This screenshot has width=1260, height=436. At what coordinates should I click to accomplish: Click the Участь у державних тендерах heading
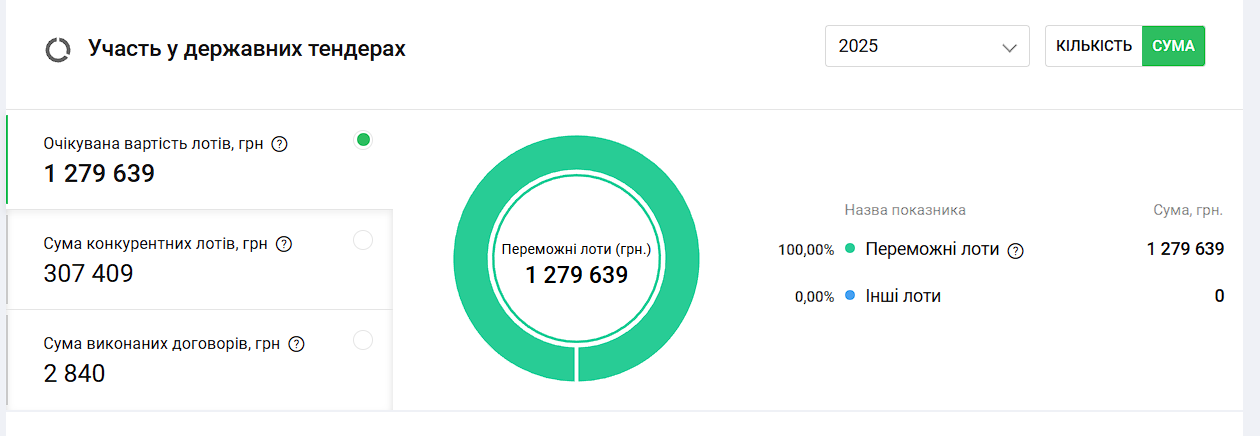click(247, 49)
